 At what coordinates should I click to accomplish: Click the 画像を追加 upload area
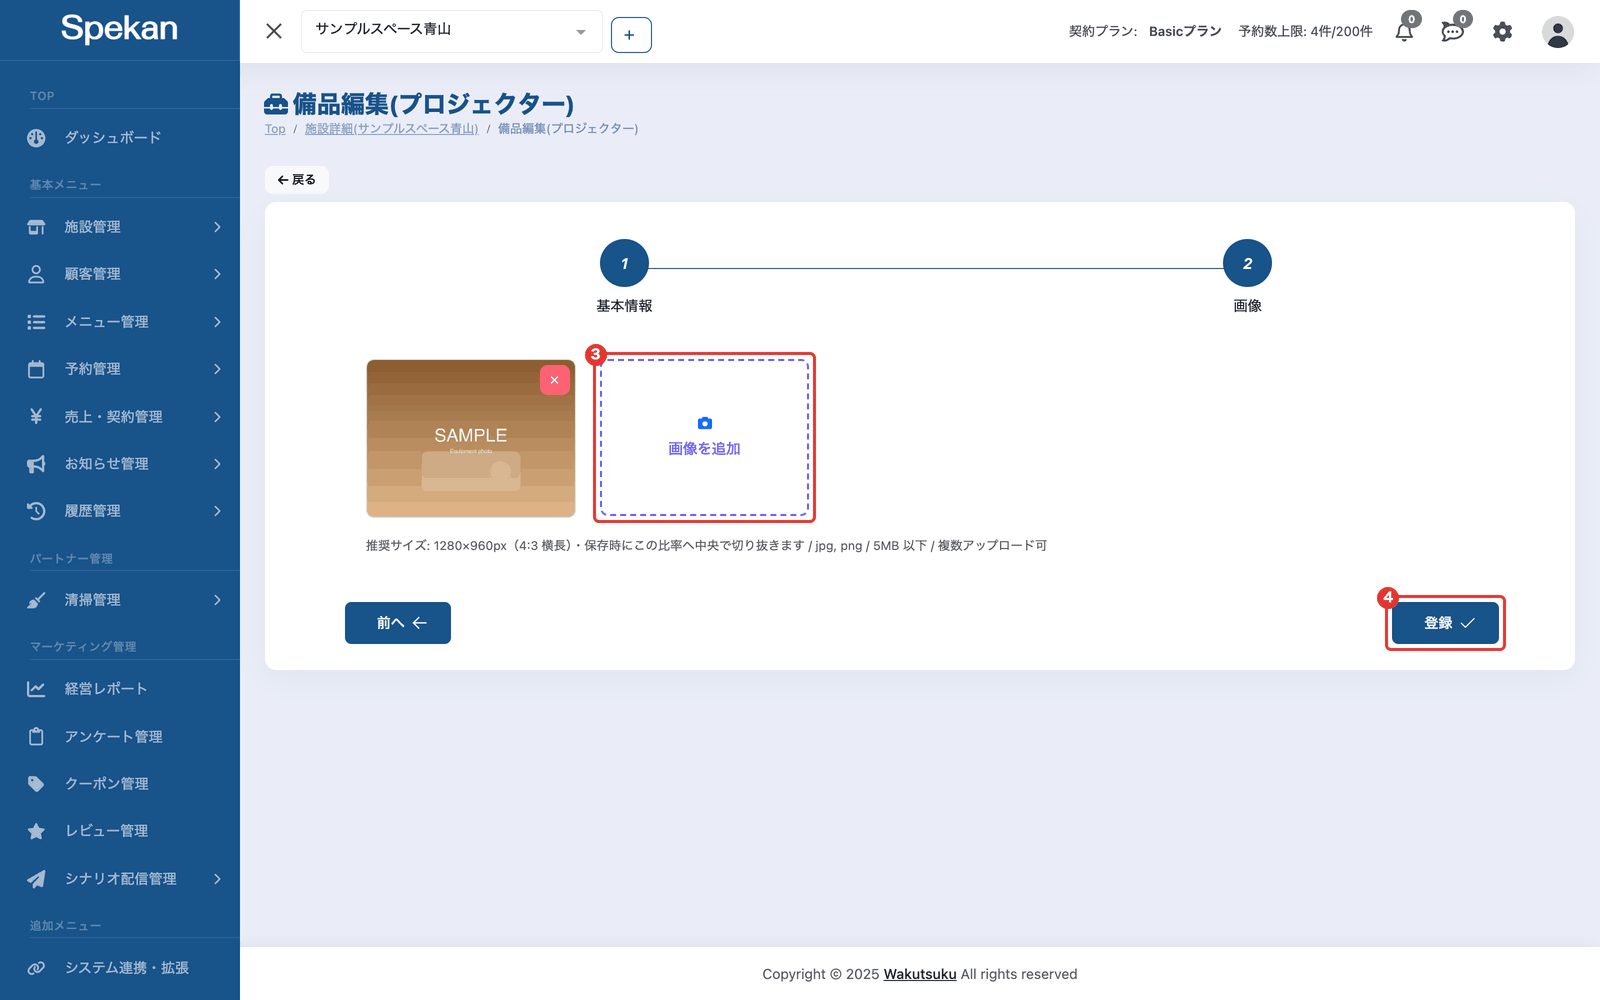[704, 438]
